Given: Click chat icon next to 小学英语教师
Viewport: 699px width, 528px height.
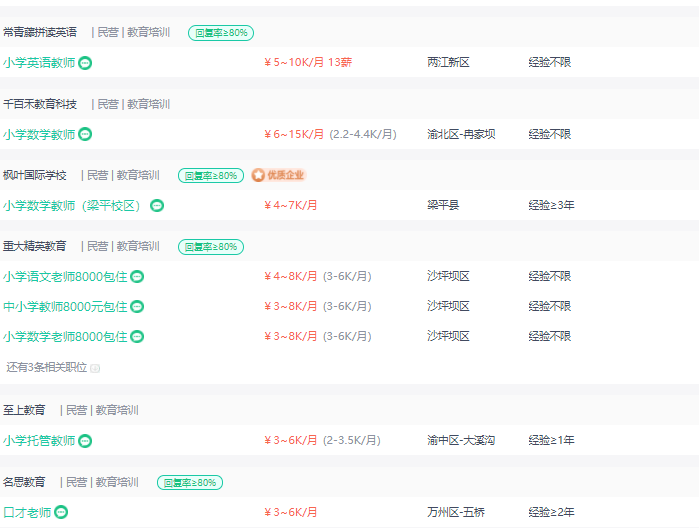Looking at the screenshot, I should click(85, 63).
